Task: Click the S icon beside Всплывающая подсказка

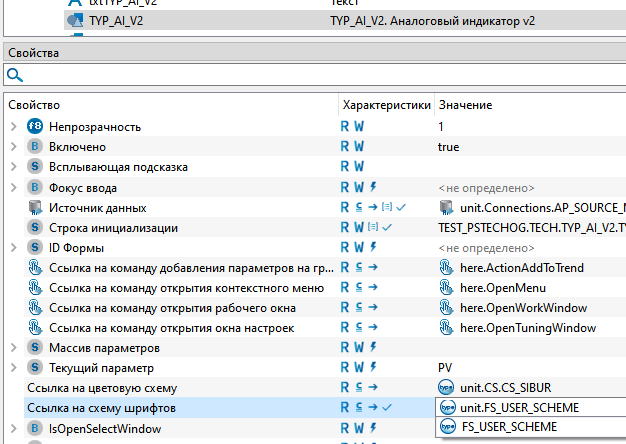Action: tap(35, 167)
